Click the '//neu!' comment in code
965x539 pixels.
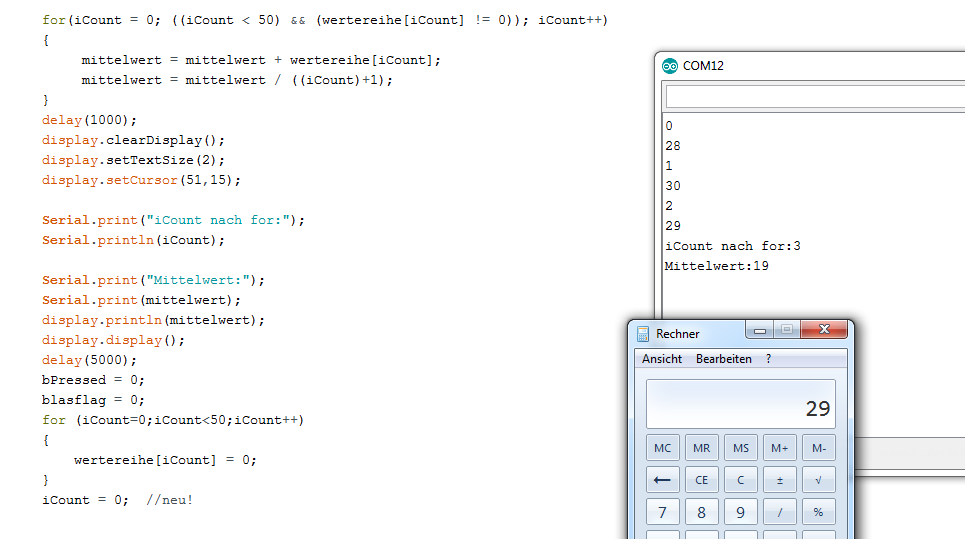pos(169,500)
